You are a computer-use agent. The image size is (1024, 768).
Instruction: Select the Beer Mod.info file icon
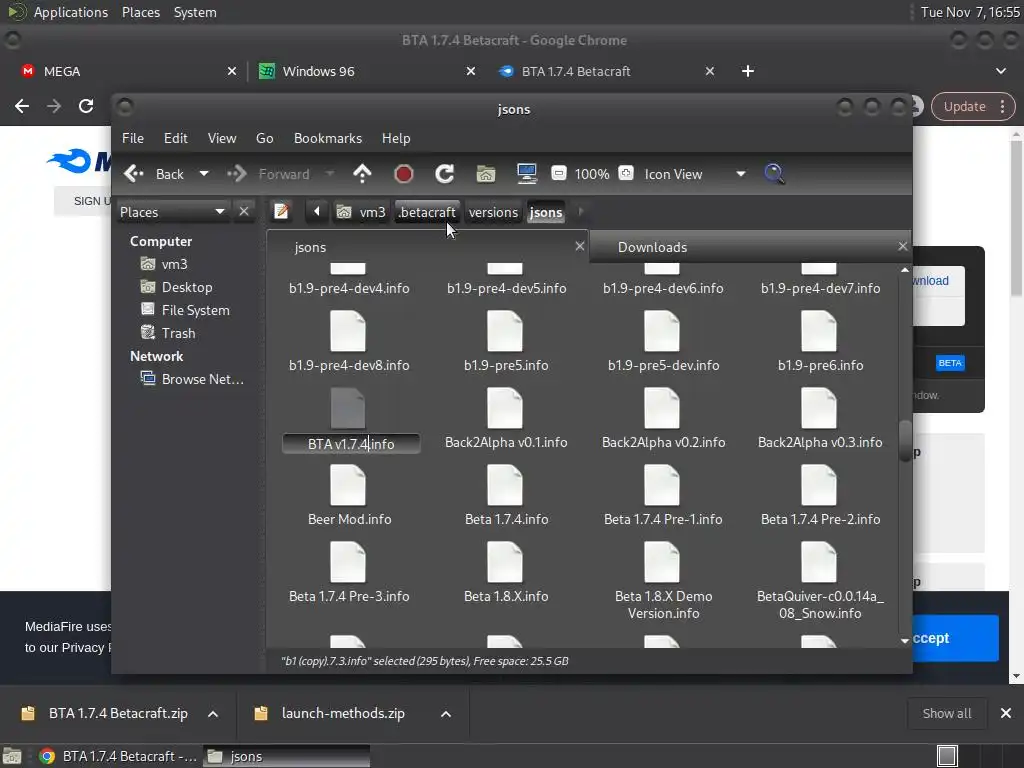click(348, 485)
